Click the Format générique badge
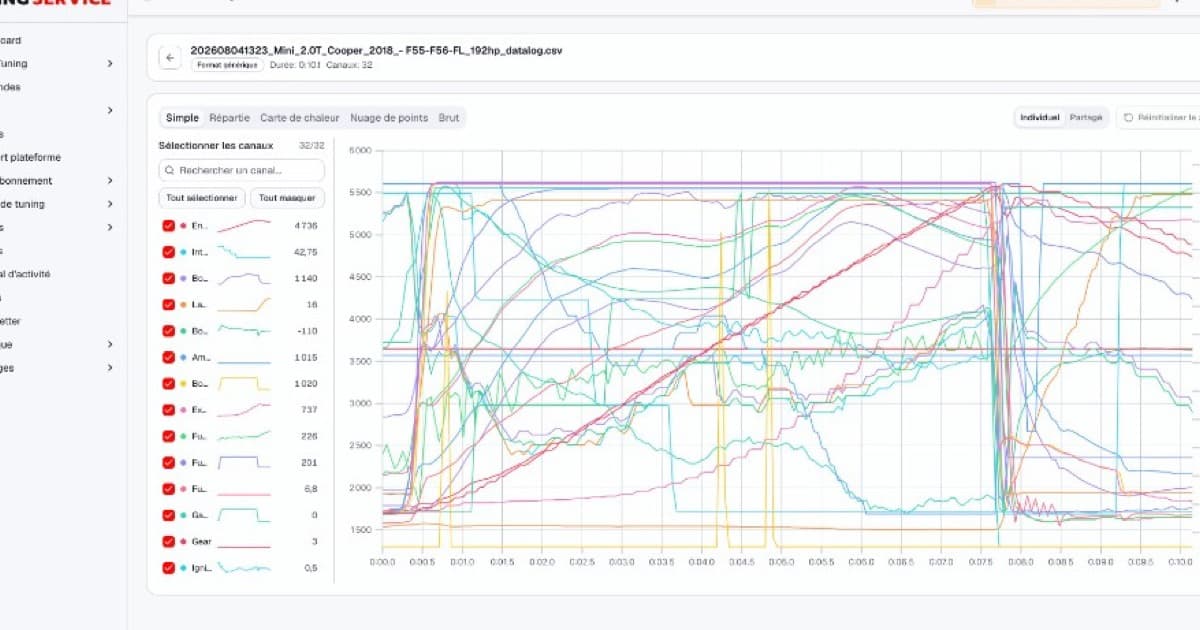The image size is (1200, 630). (227, 65)
